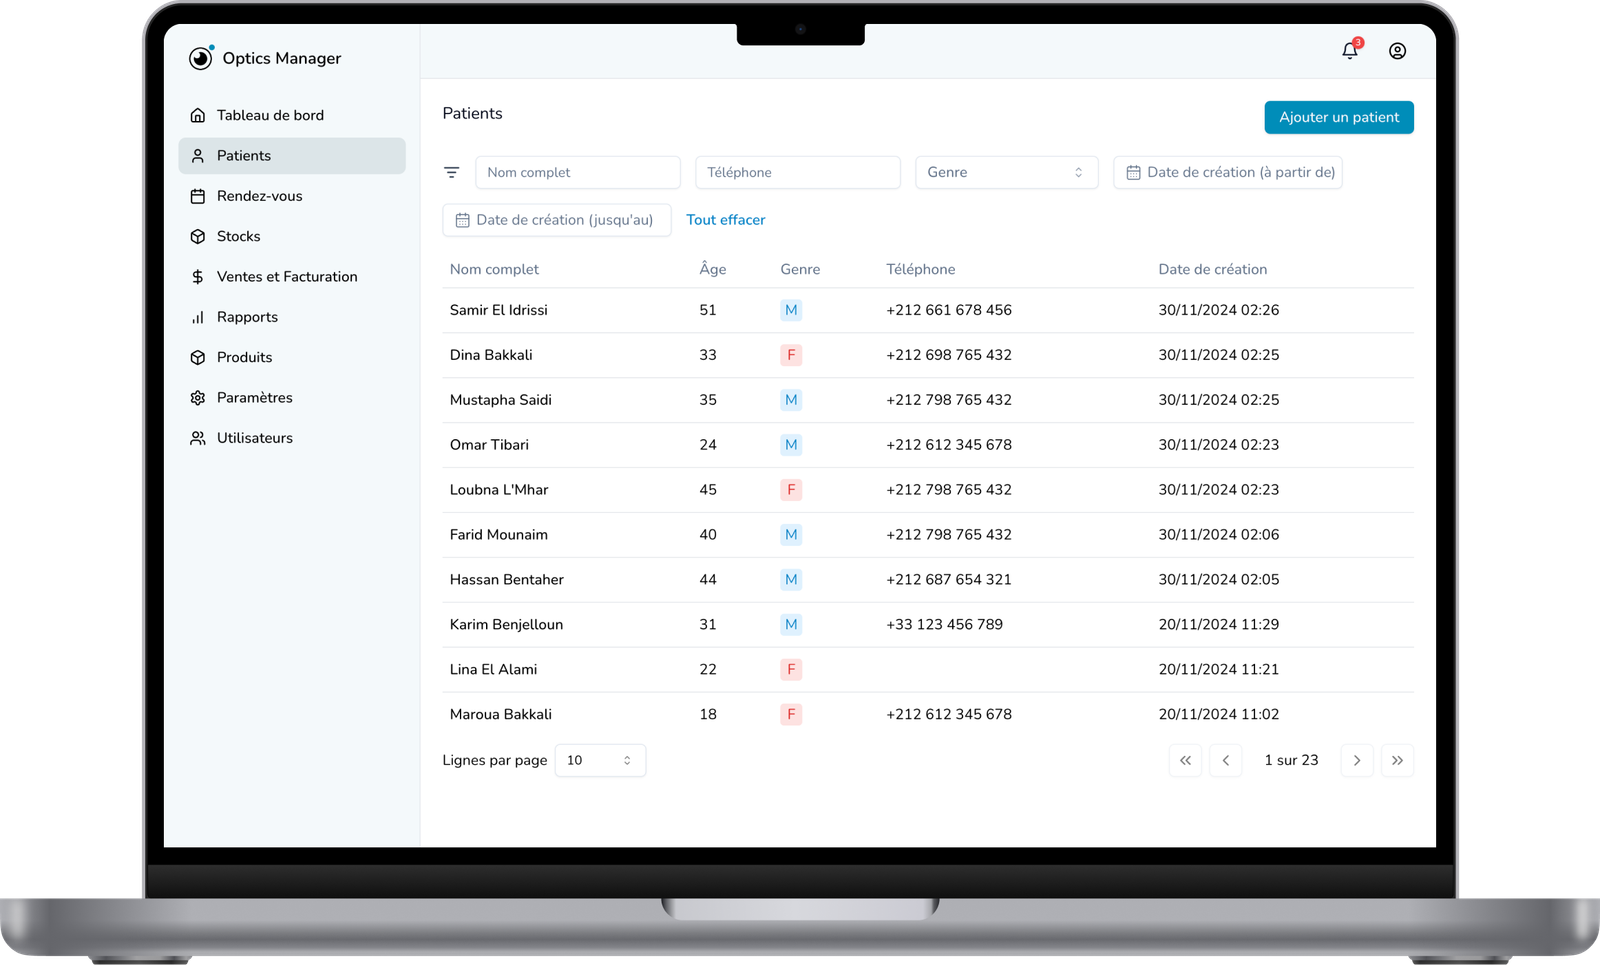Image resolution: width=1600 pixels, height=965 pixels.
Task: Open Date de création (à partir de) picker
Action: click(x=1228, y=172)
